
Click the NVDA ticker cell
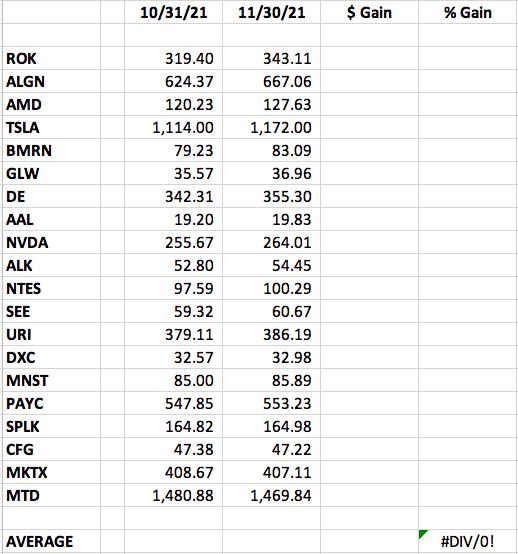(52, 242)
